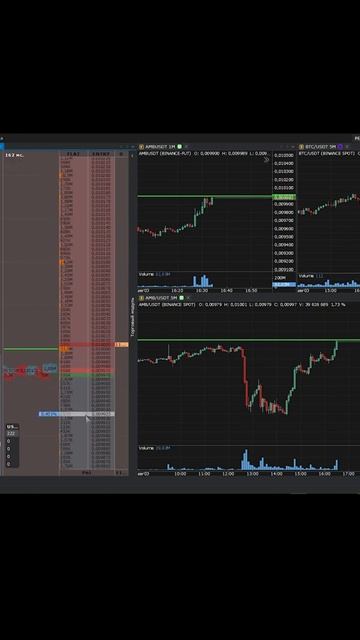This screenshot has height=640, width=360.
Task: Click double-chevron icon on AMB/USDT 1M chart
Action: point(267,160)
